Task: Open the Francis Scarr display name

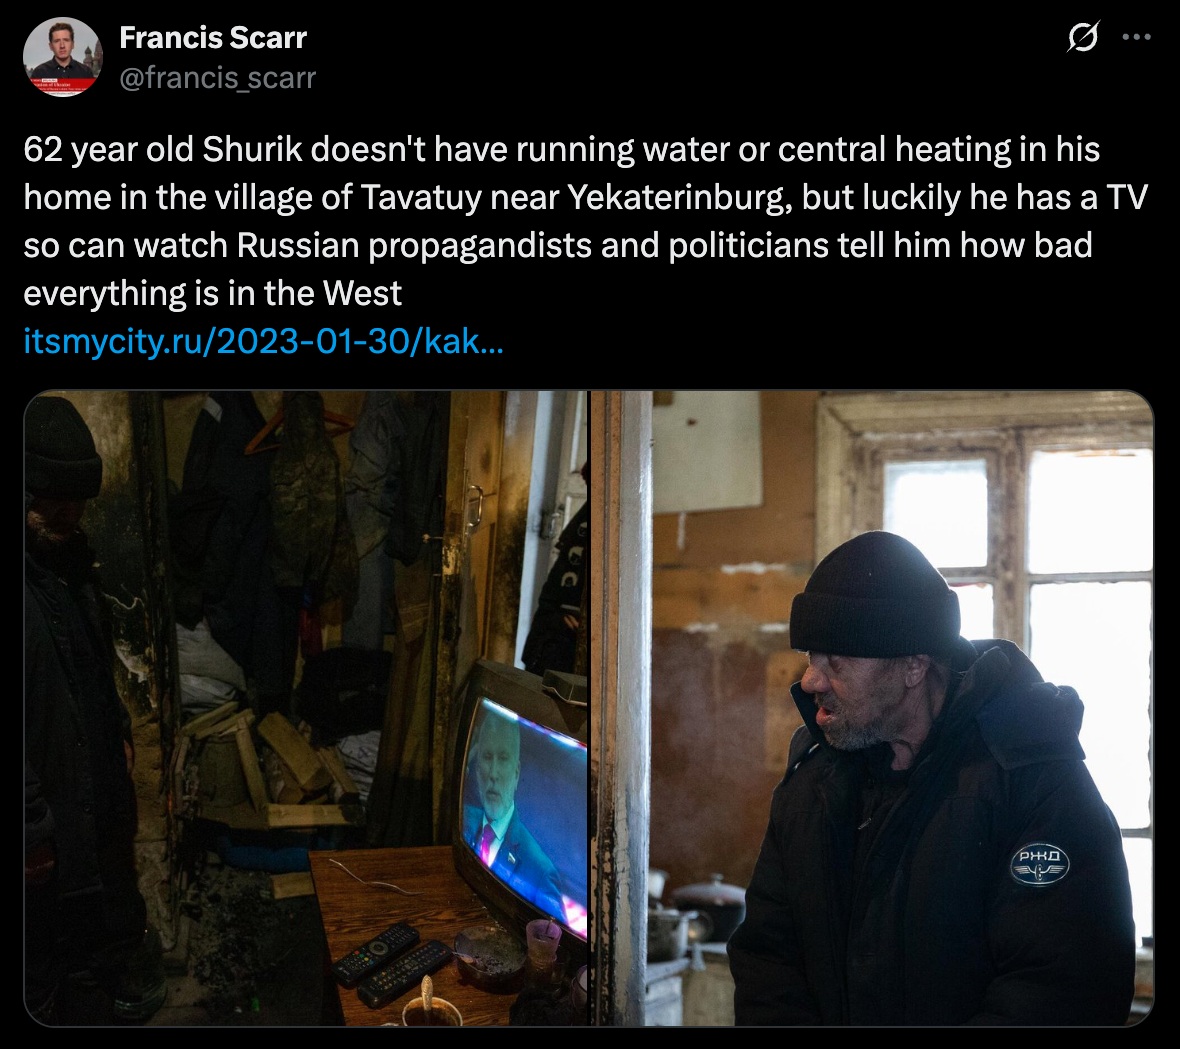Action: point(213,38)
